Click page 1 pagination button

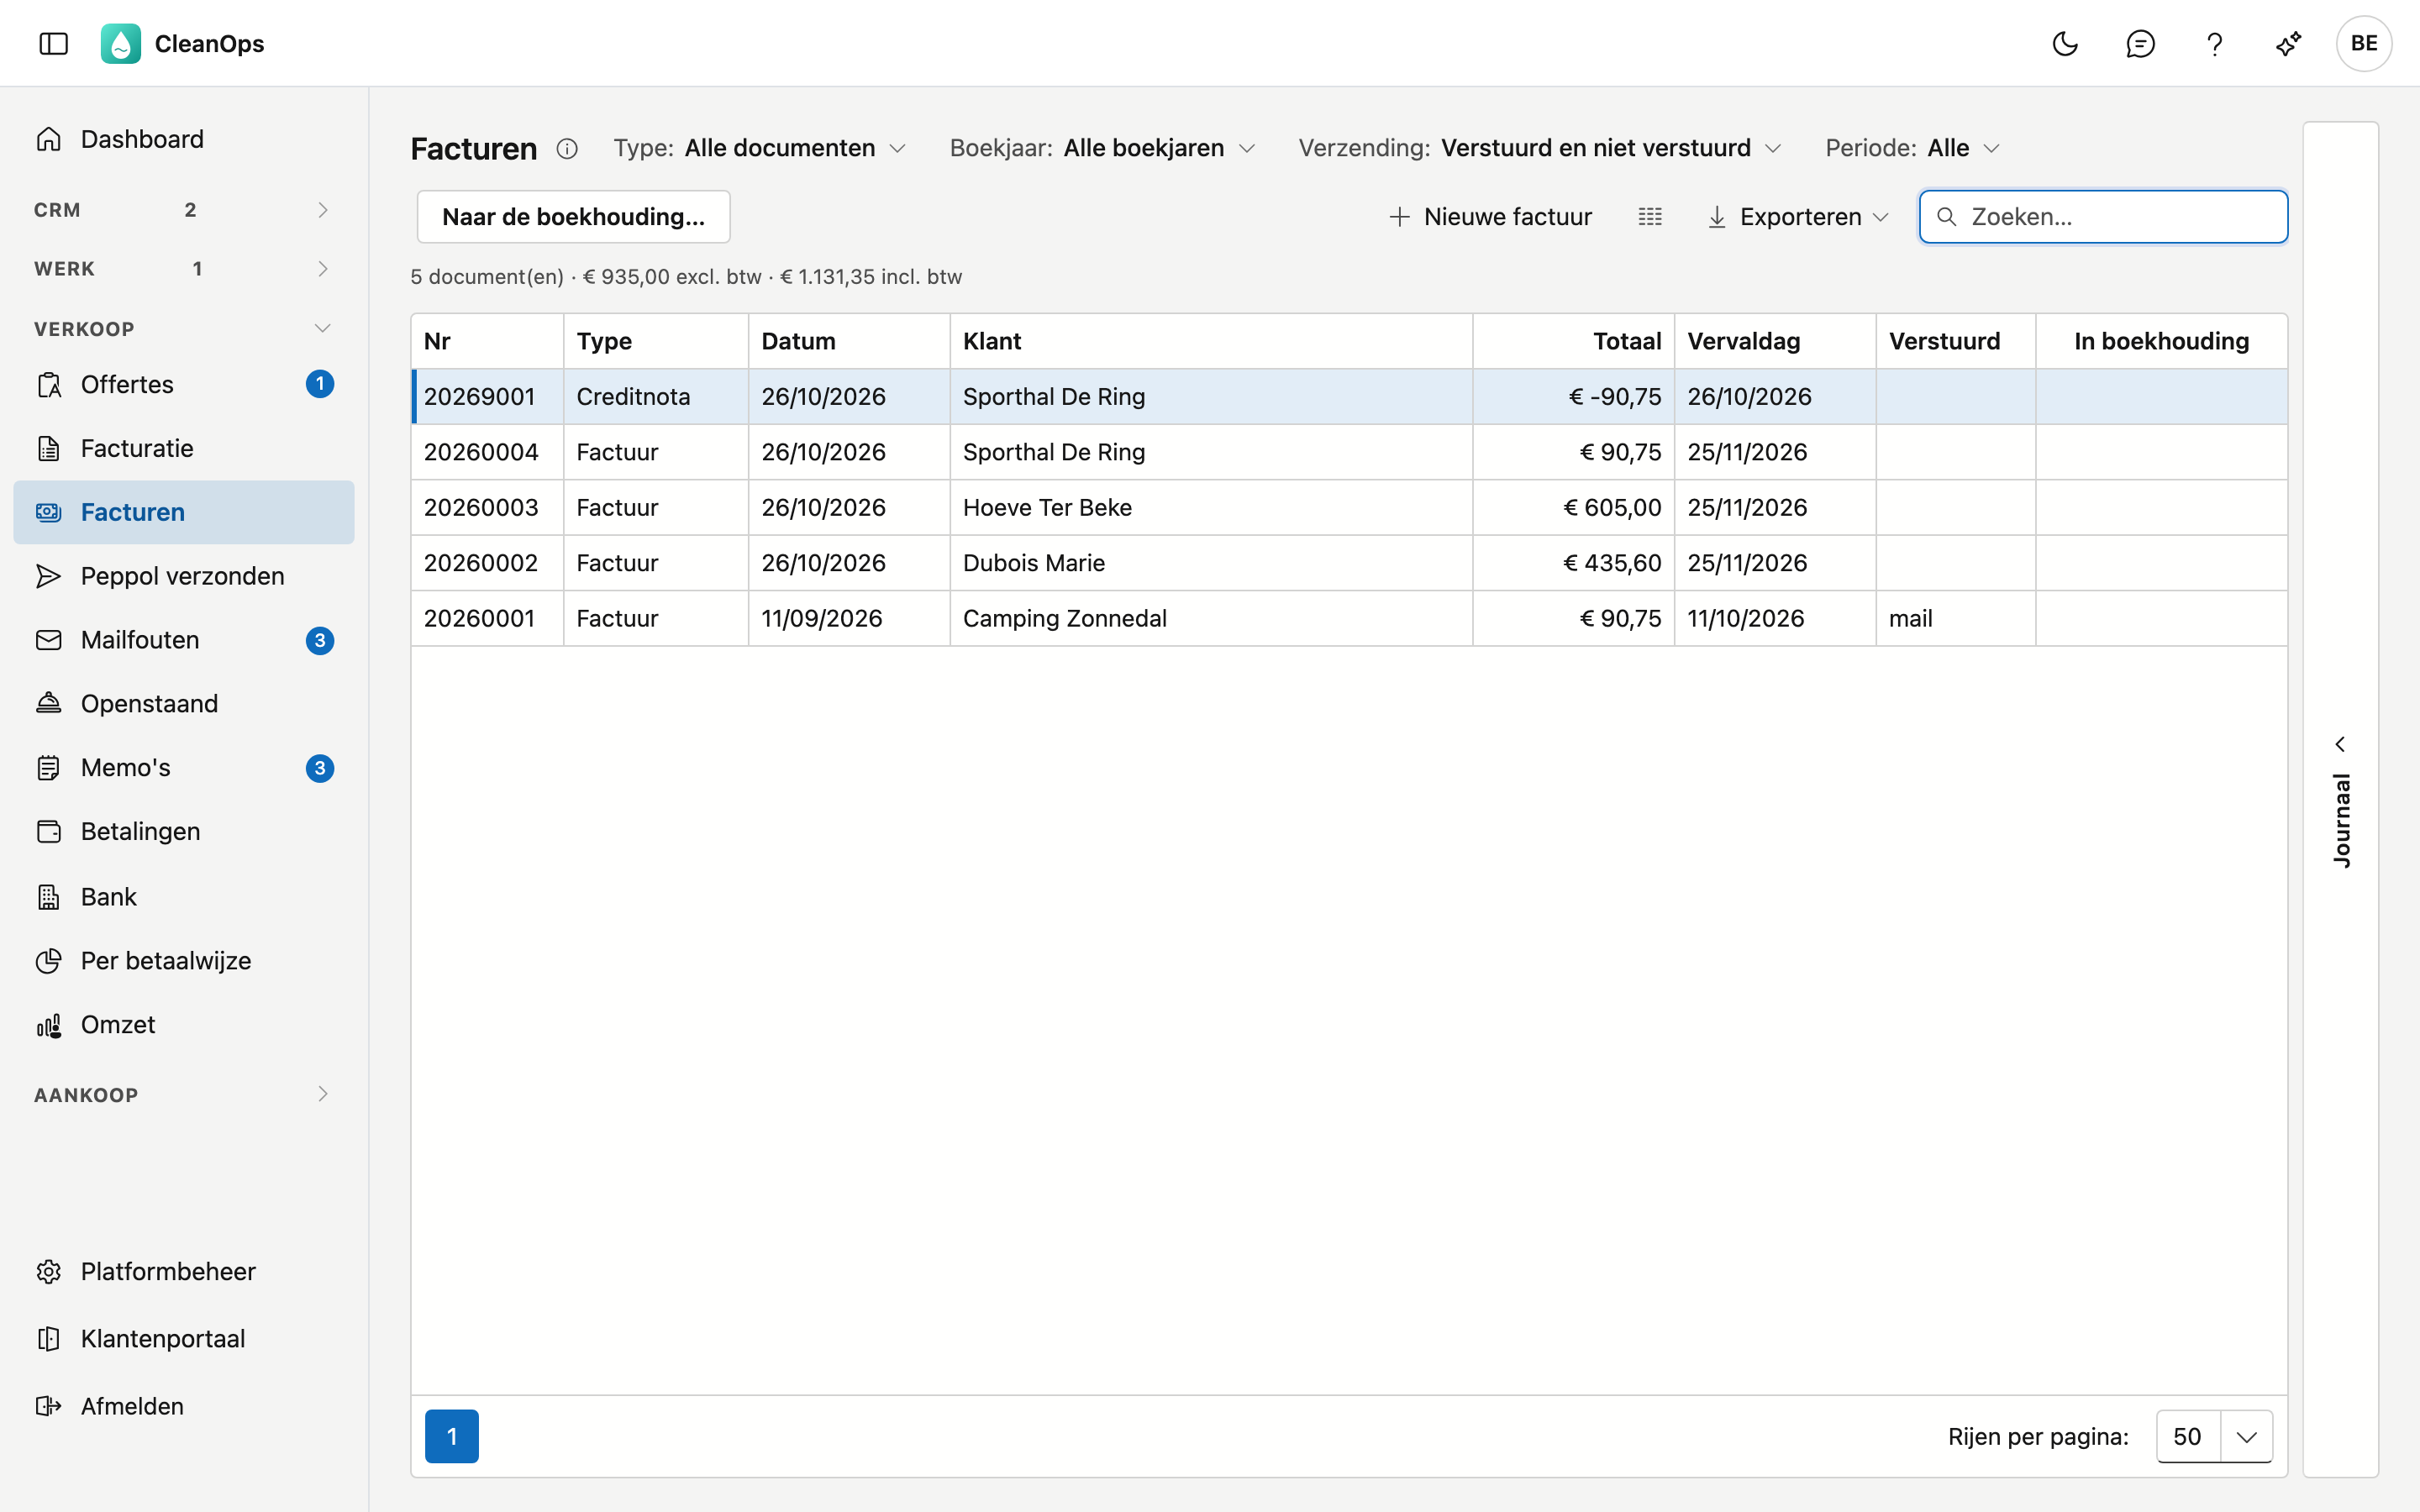pos(451,1436)
